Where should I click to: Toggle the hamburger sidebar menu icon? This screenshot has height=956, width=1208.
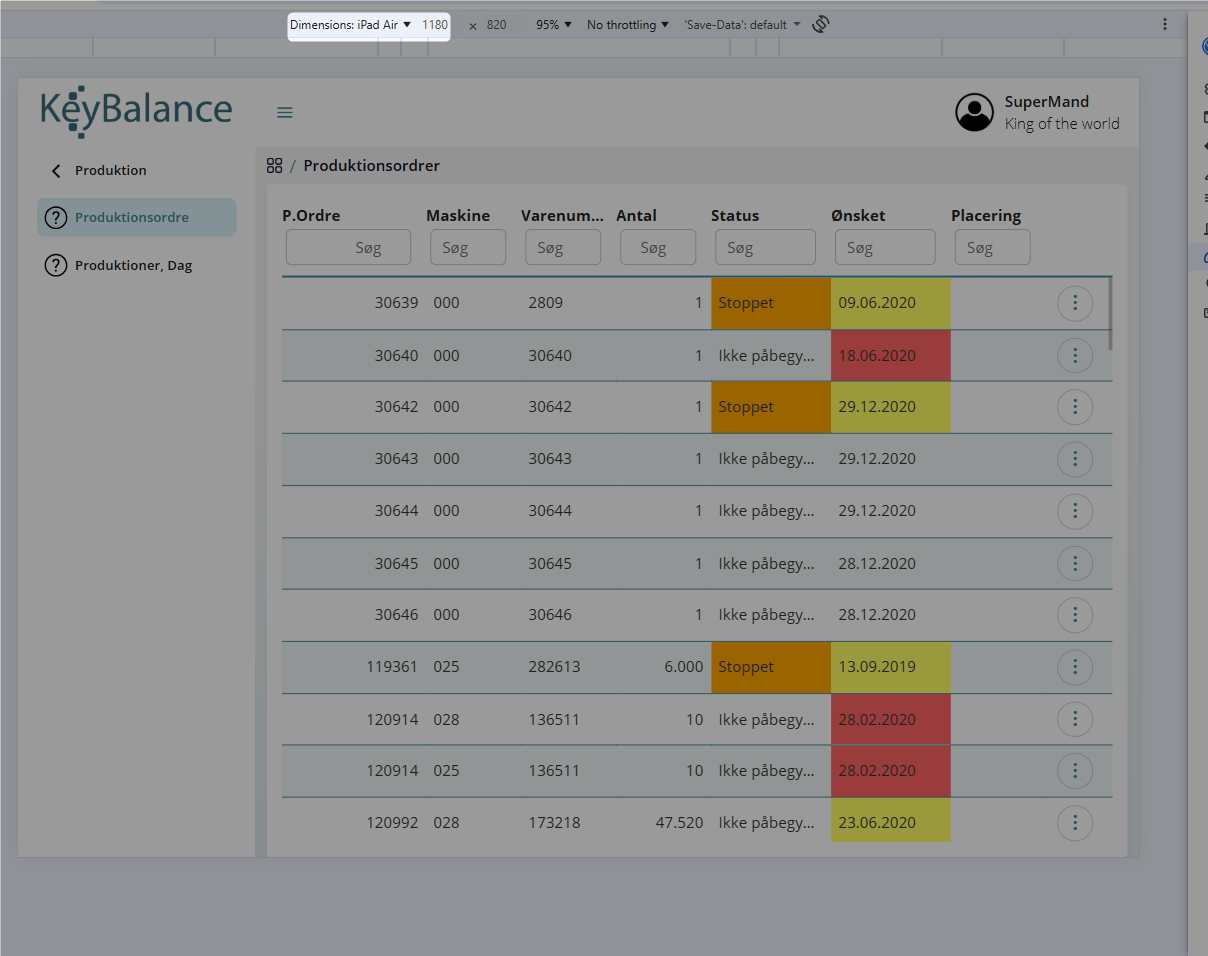coord(285,112)
